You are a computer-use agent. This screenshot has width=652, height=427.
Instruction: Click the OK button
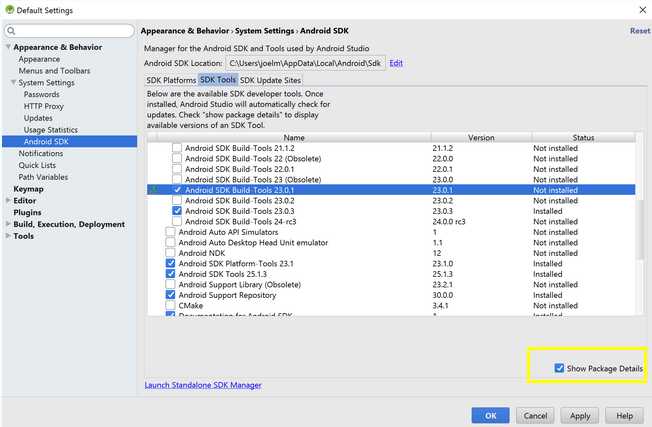(490, 415)
